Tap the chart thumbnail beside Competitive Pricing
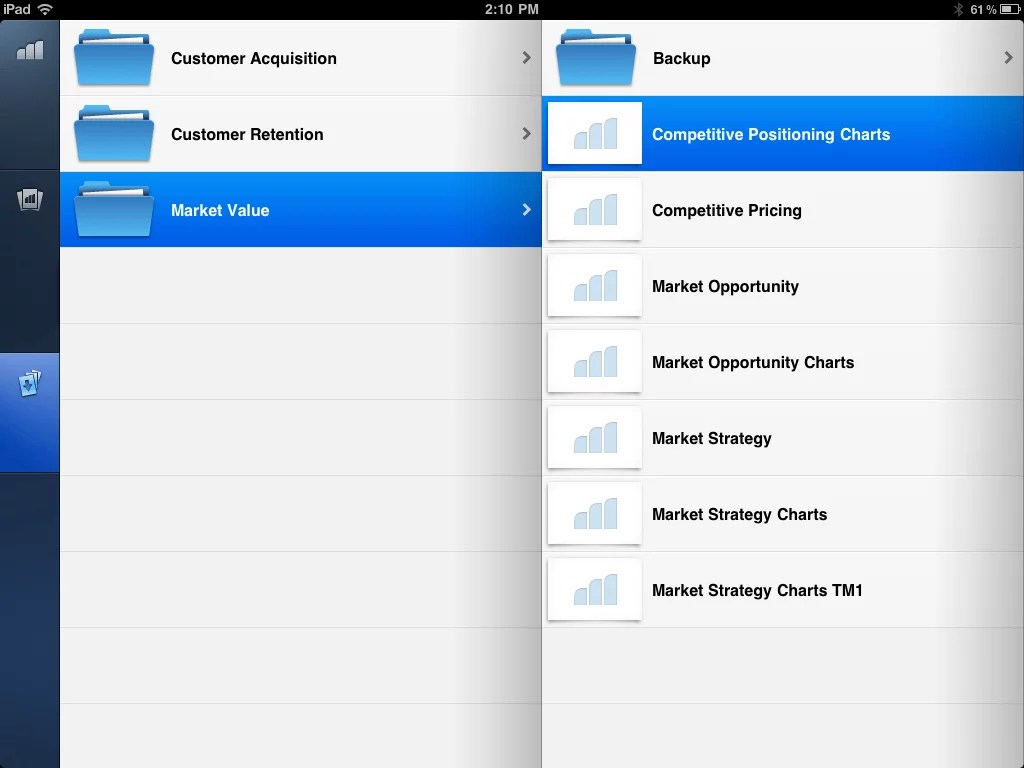 click(x=594, y=210)
